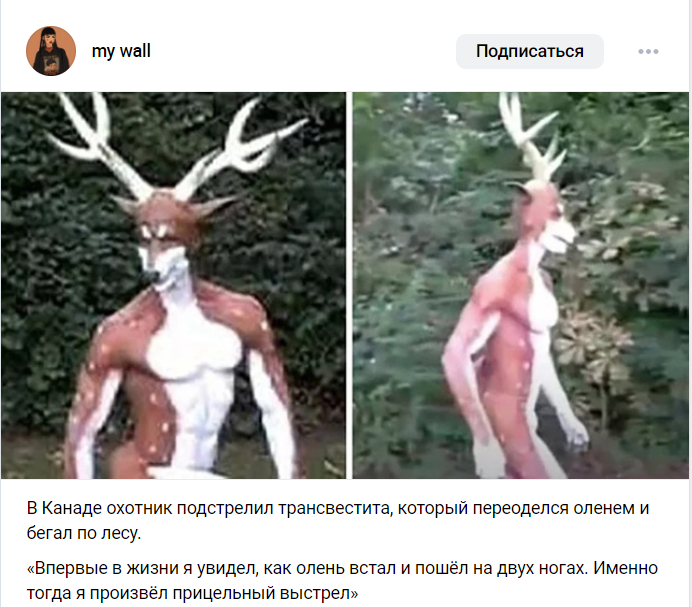Click the antlers in the right photo
This screenshot has width=692, height=607.
(532, 137)
